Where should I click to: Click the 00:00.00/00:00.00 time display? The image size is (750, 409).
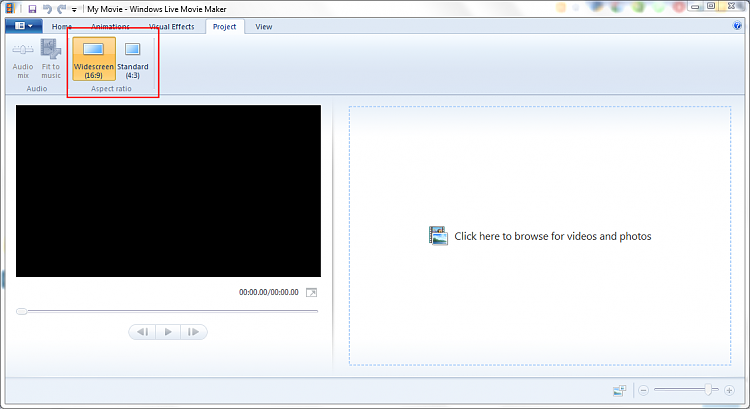(x=269, y=292)
